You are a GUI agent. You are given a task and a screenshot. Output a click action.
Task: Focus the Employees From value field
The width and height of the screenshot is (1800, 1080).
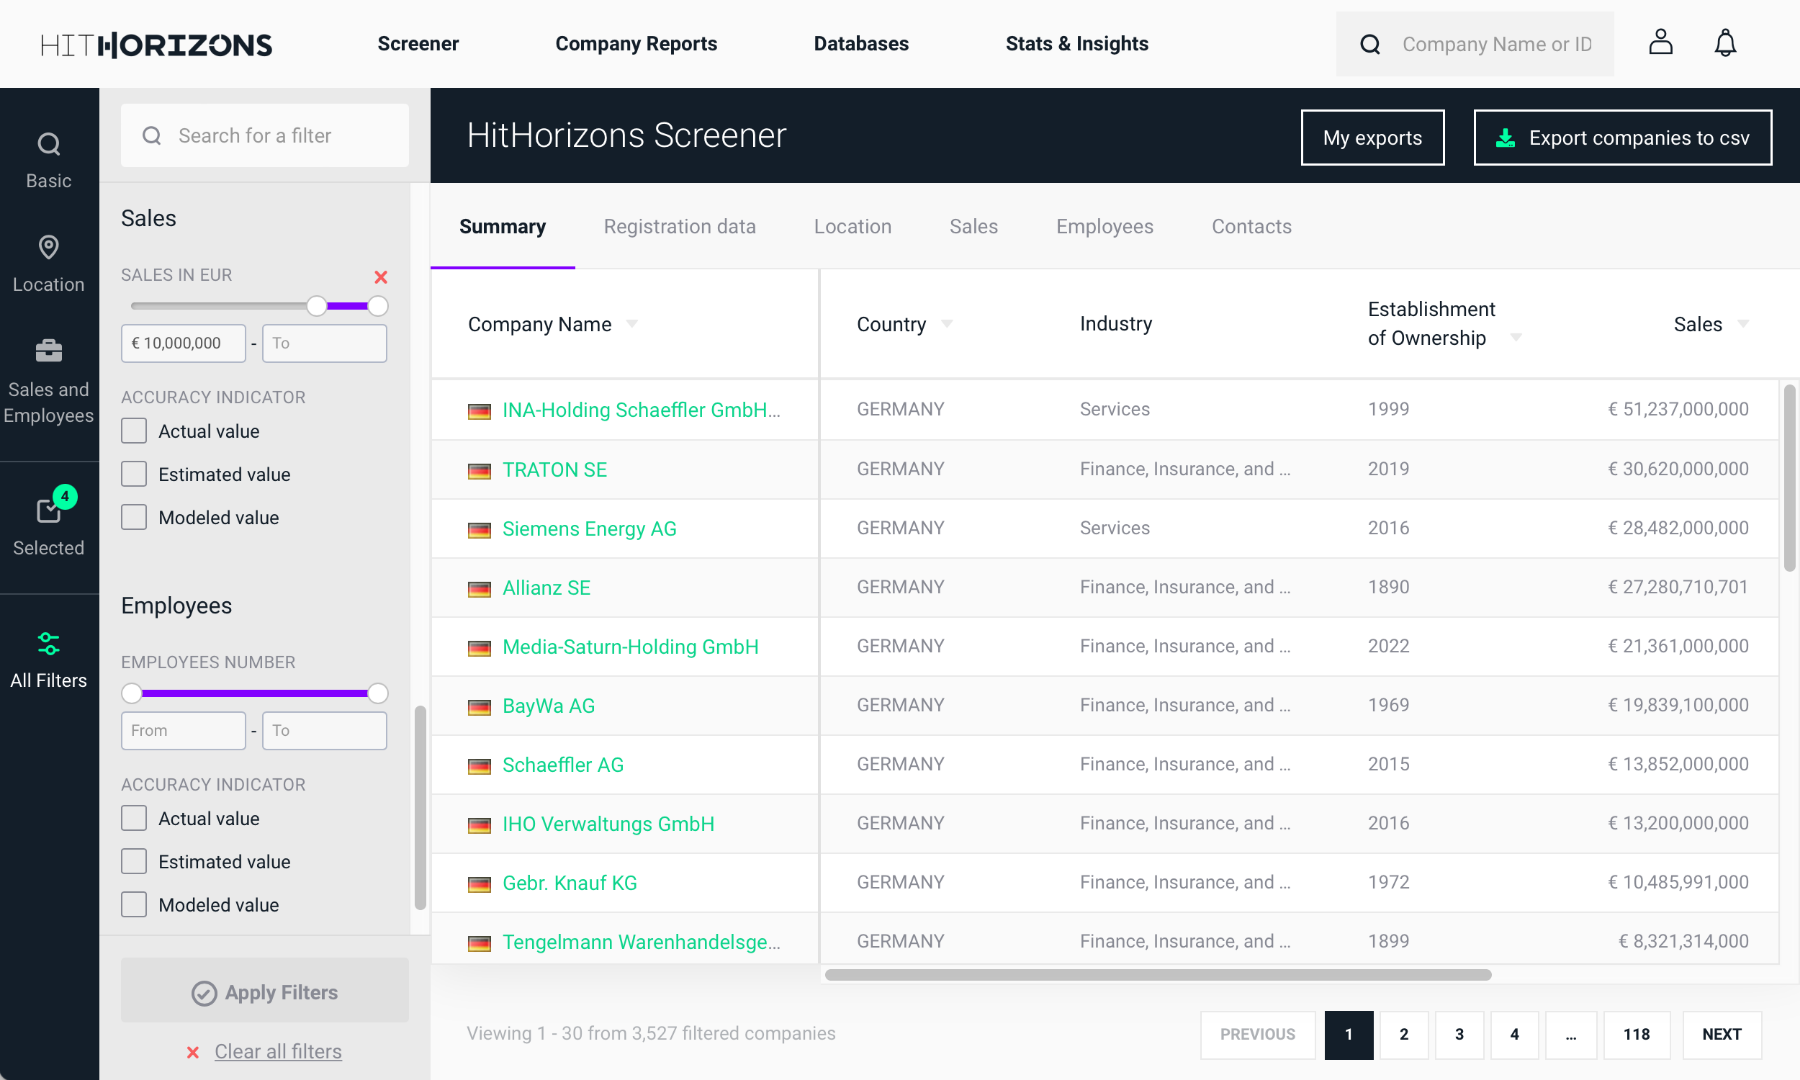(183, 730)
